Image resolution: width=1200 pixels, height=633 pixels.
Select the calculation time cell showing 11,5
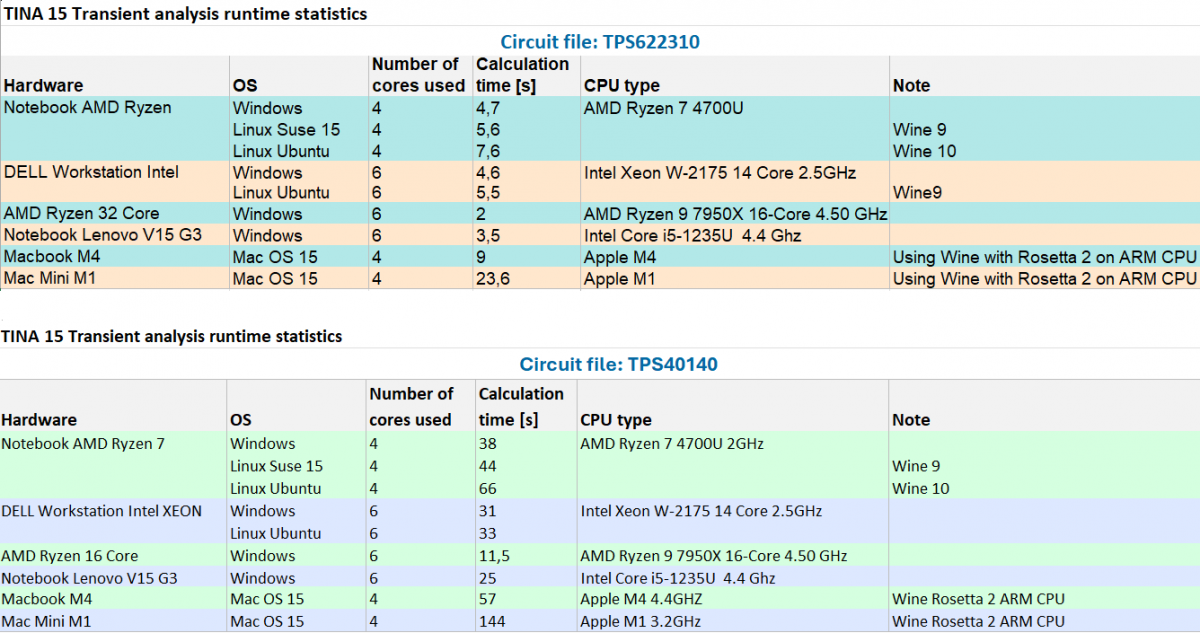point(495,556)
